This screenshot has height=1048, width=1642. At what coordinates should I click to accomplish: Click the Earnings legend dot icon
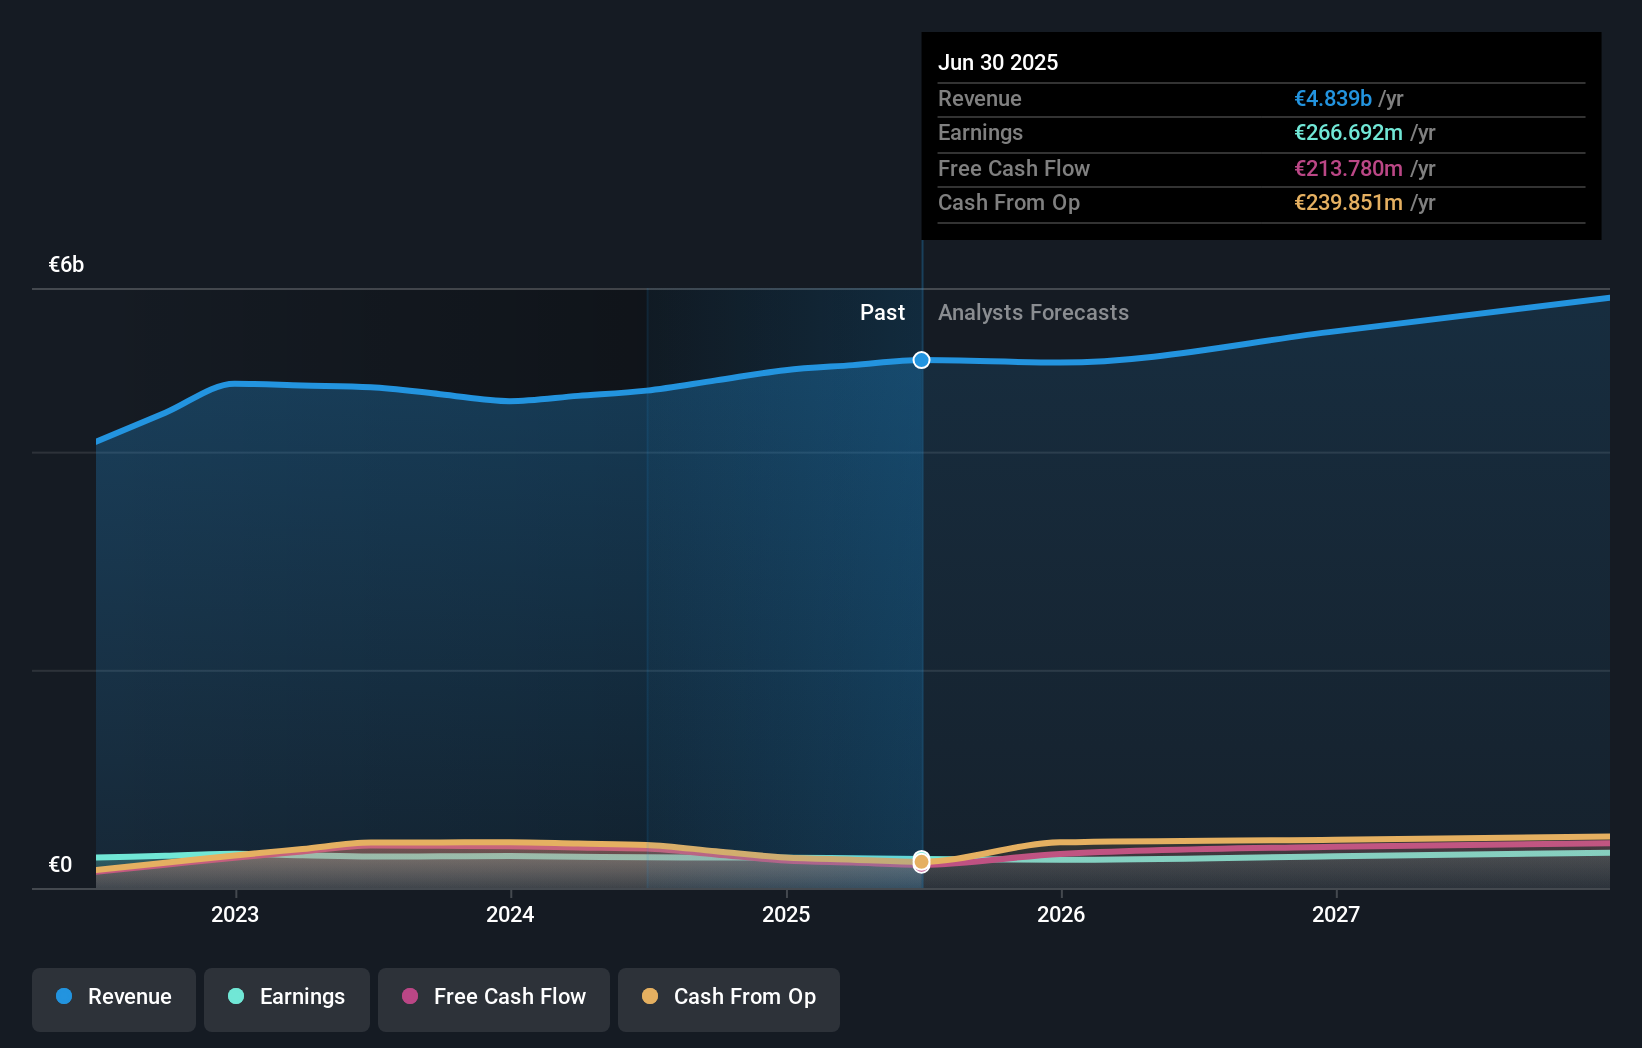point(234,997)
